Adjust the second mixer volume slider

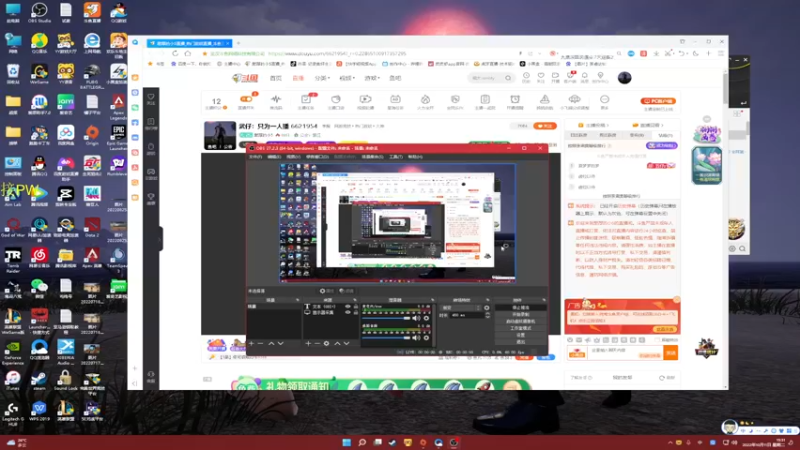coord(387,337)
